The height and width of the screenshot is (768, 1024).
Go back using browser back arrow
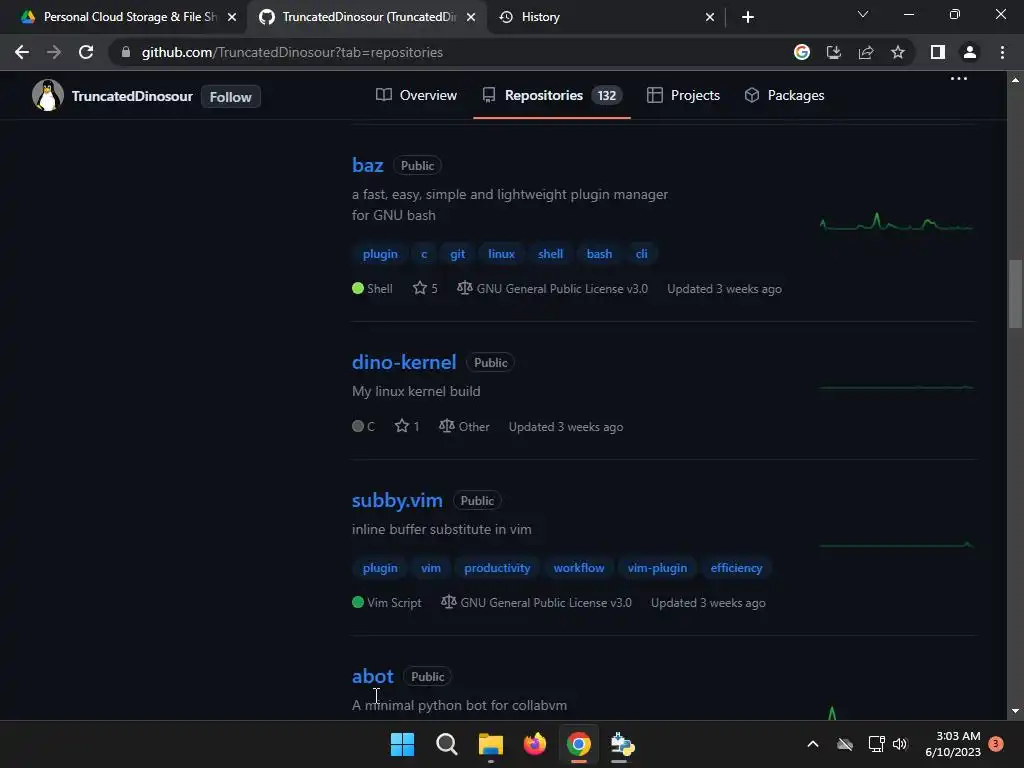click(22, 52)
